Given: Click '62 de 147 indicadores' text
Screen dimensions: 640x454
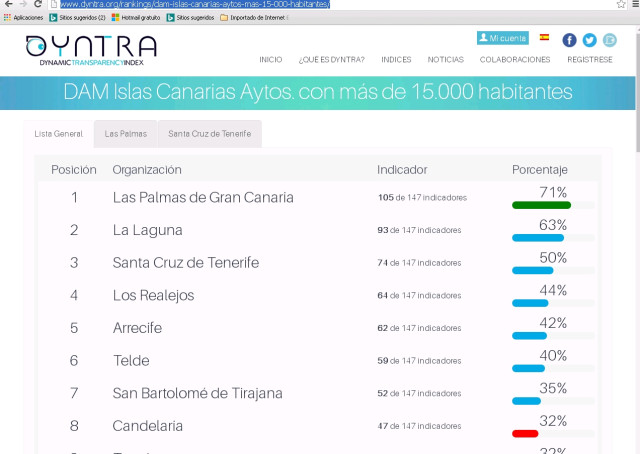Looking at the screenshot, I should pyautogui.click(x=419, y=328).
